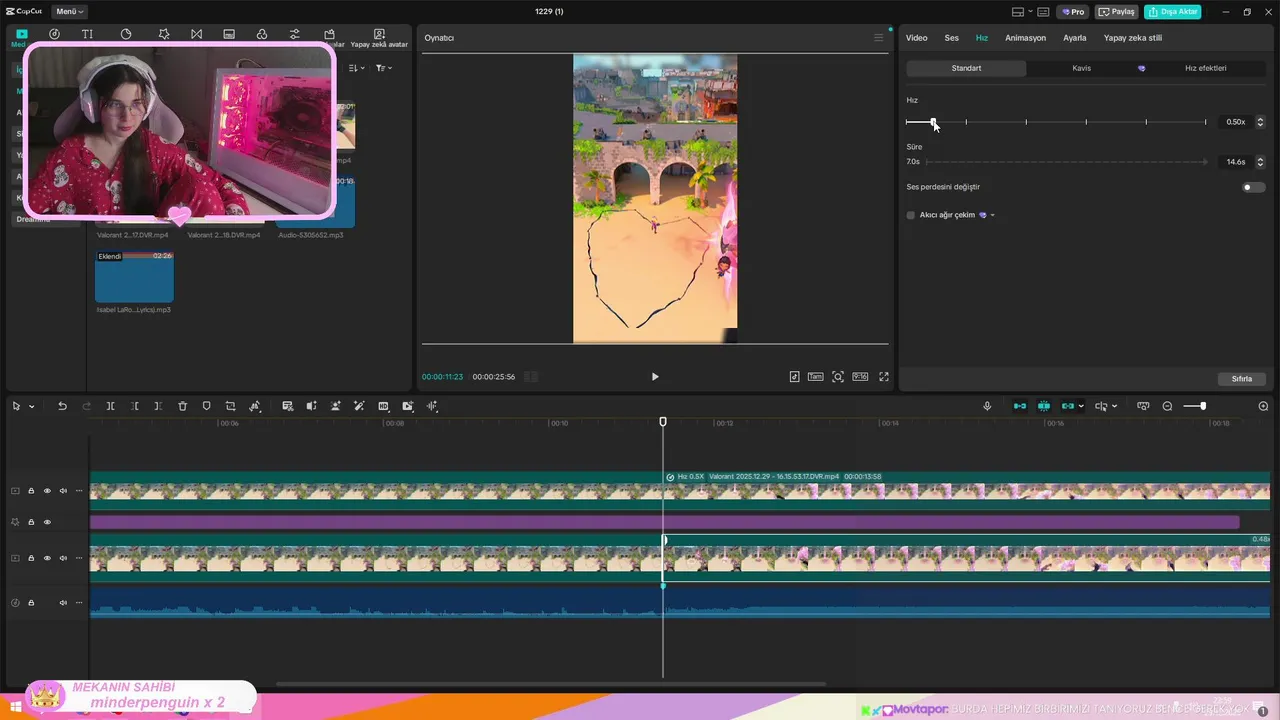Image resolution: width=1280 pixels, height=720 pixels.
Task: Click the fullscreen preview icon
Action: click(884, 377)
